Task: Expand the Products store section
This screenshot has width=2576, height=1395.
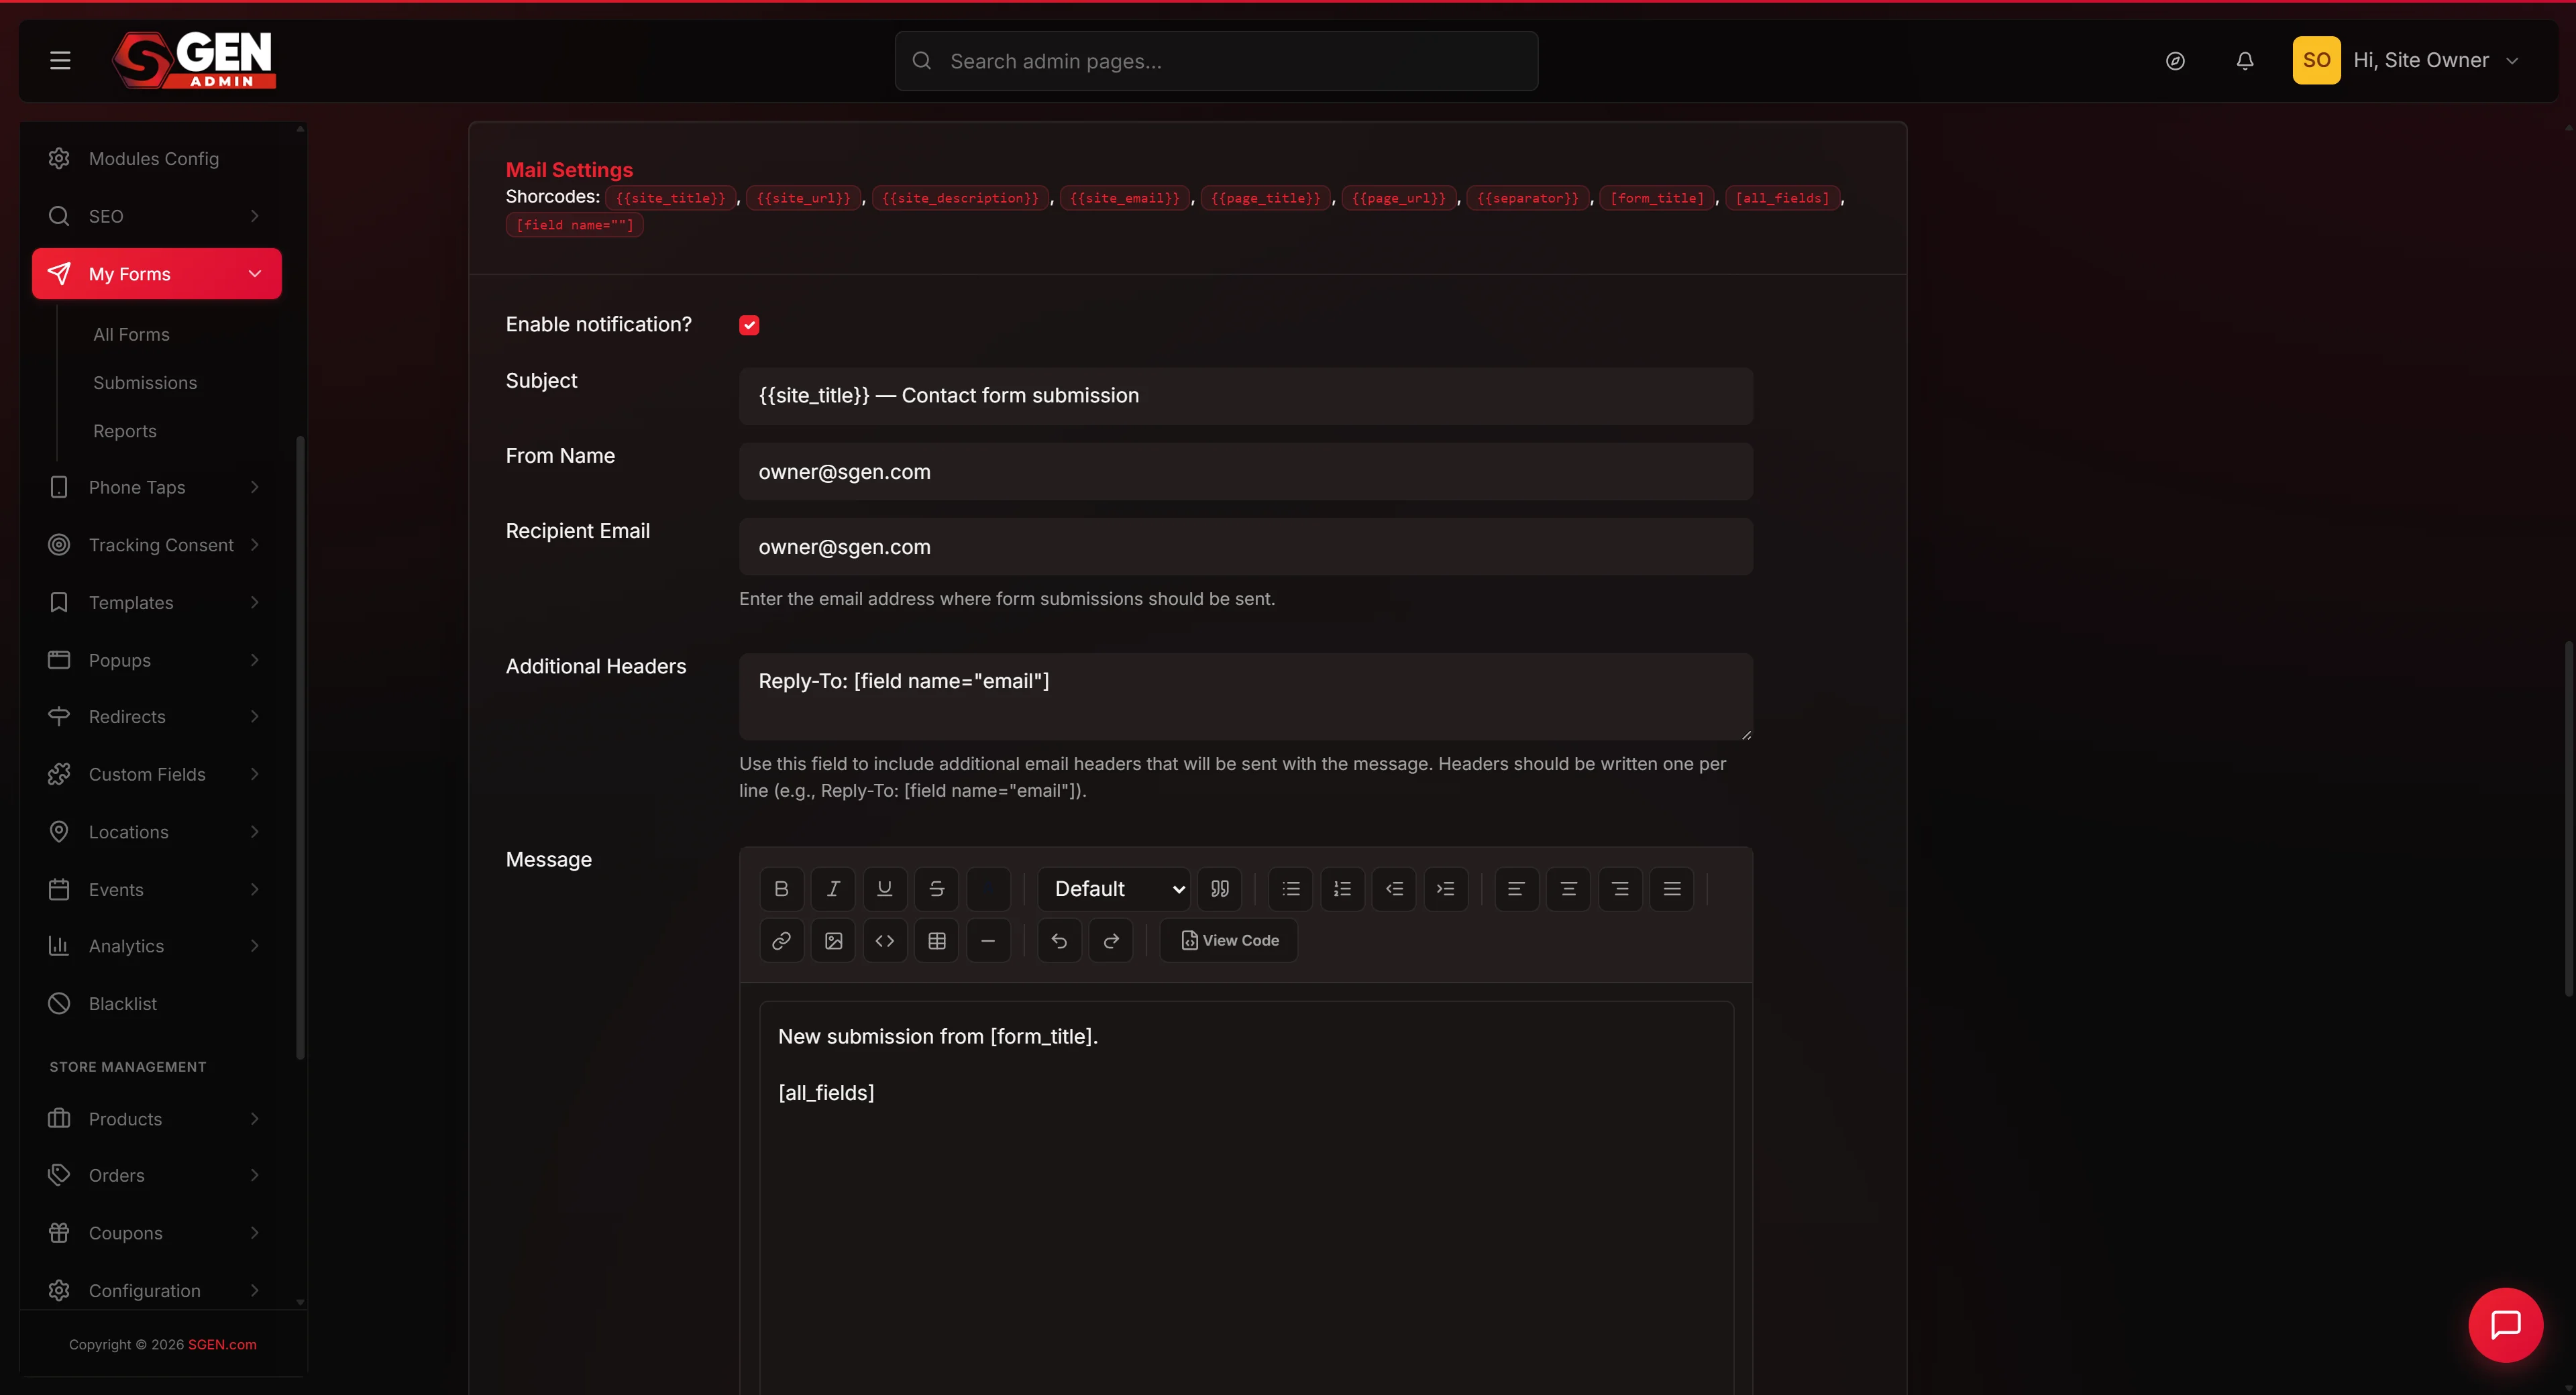Action: point(157,1119)
